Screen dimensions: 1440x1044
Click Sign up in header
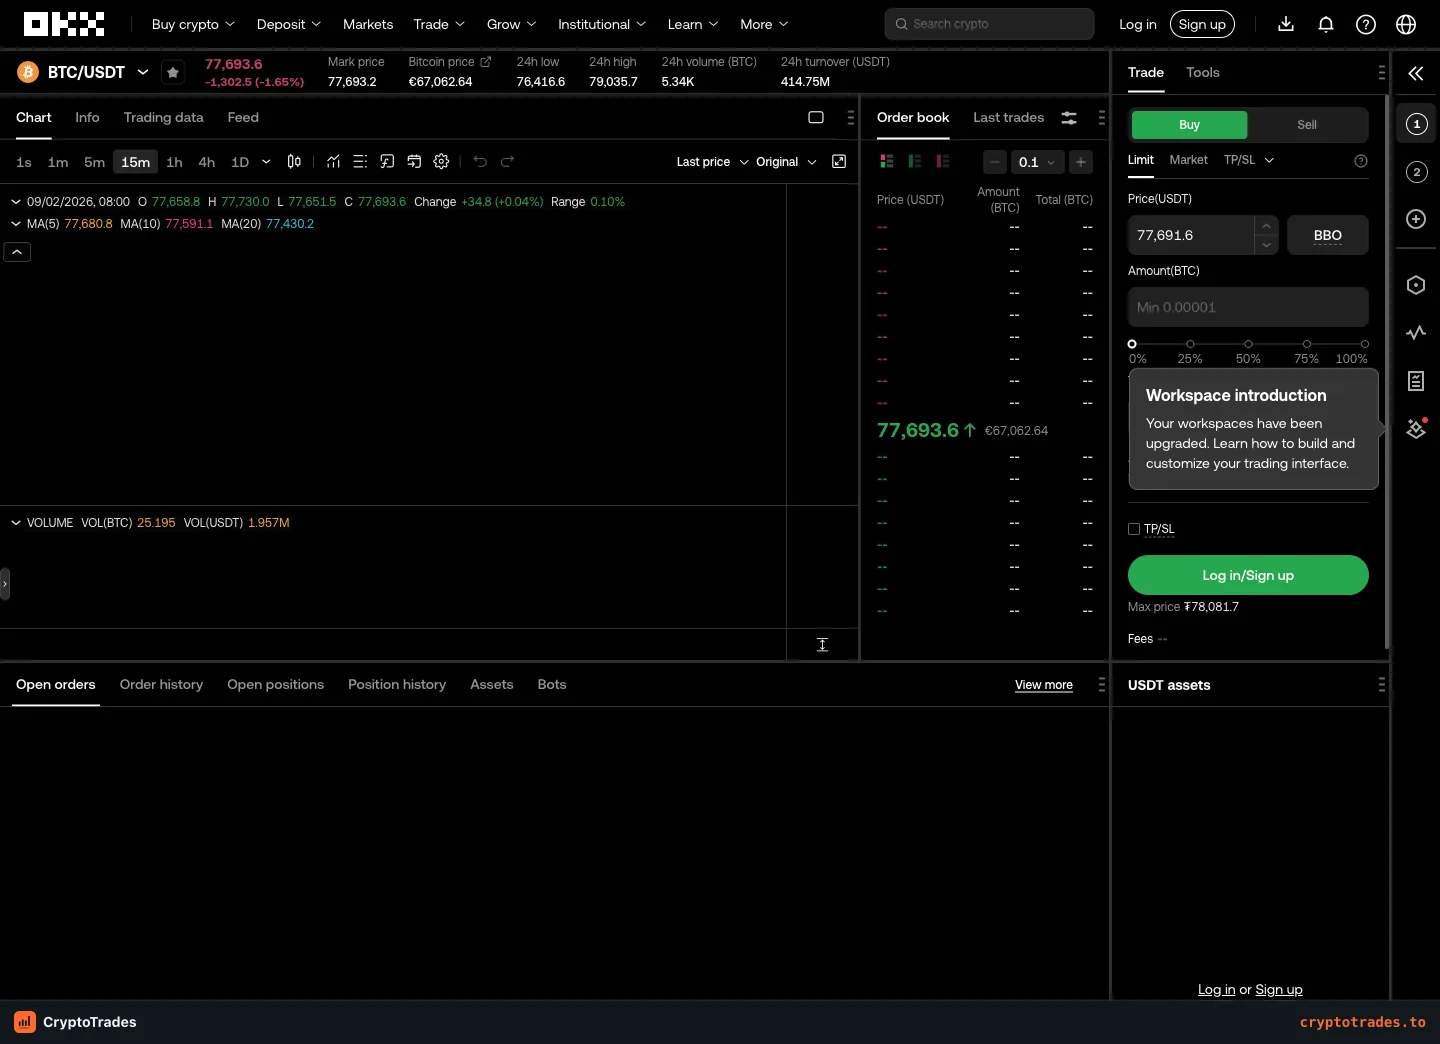(1202, 24)
